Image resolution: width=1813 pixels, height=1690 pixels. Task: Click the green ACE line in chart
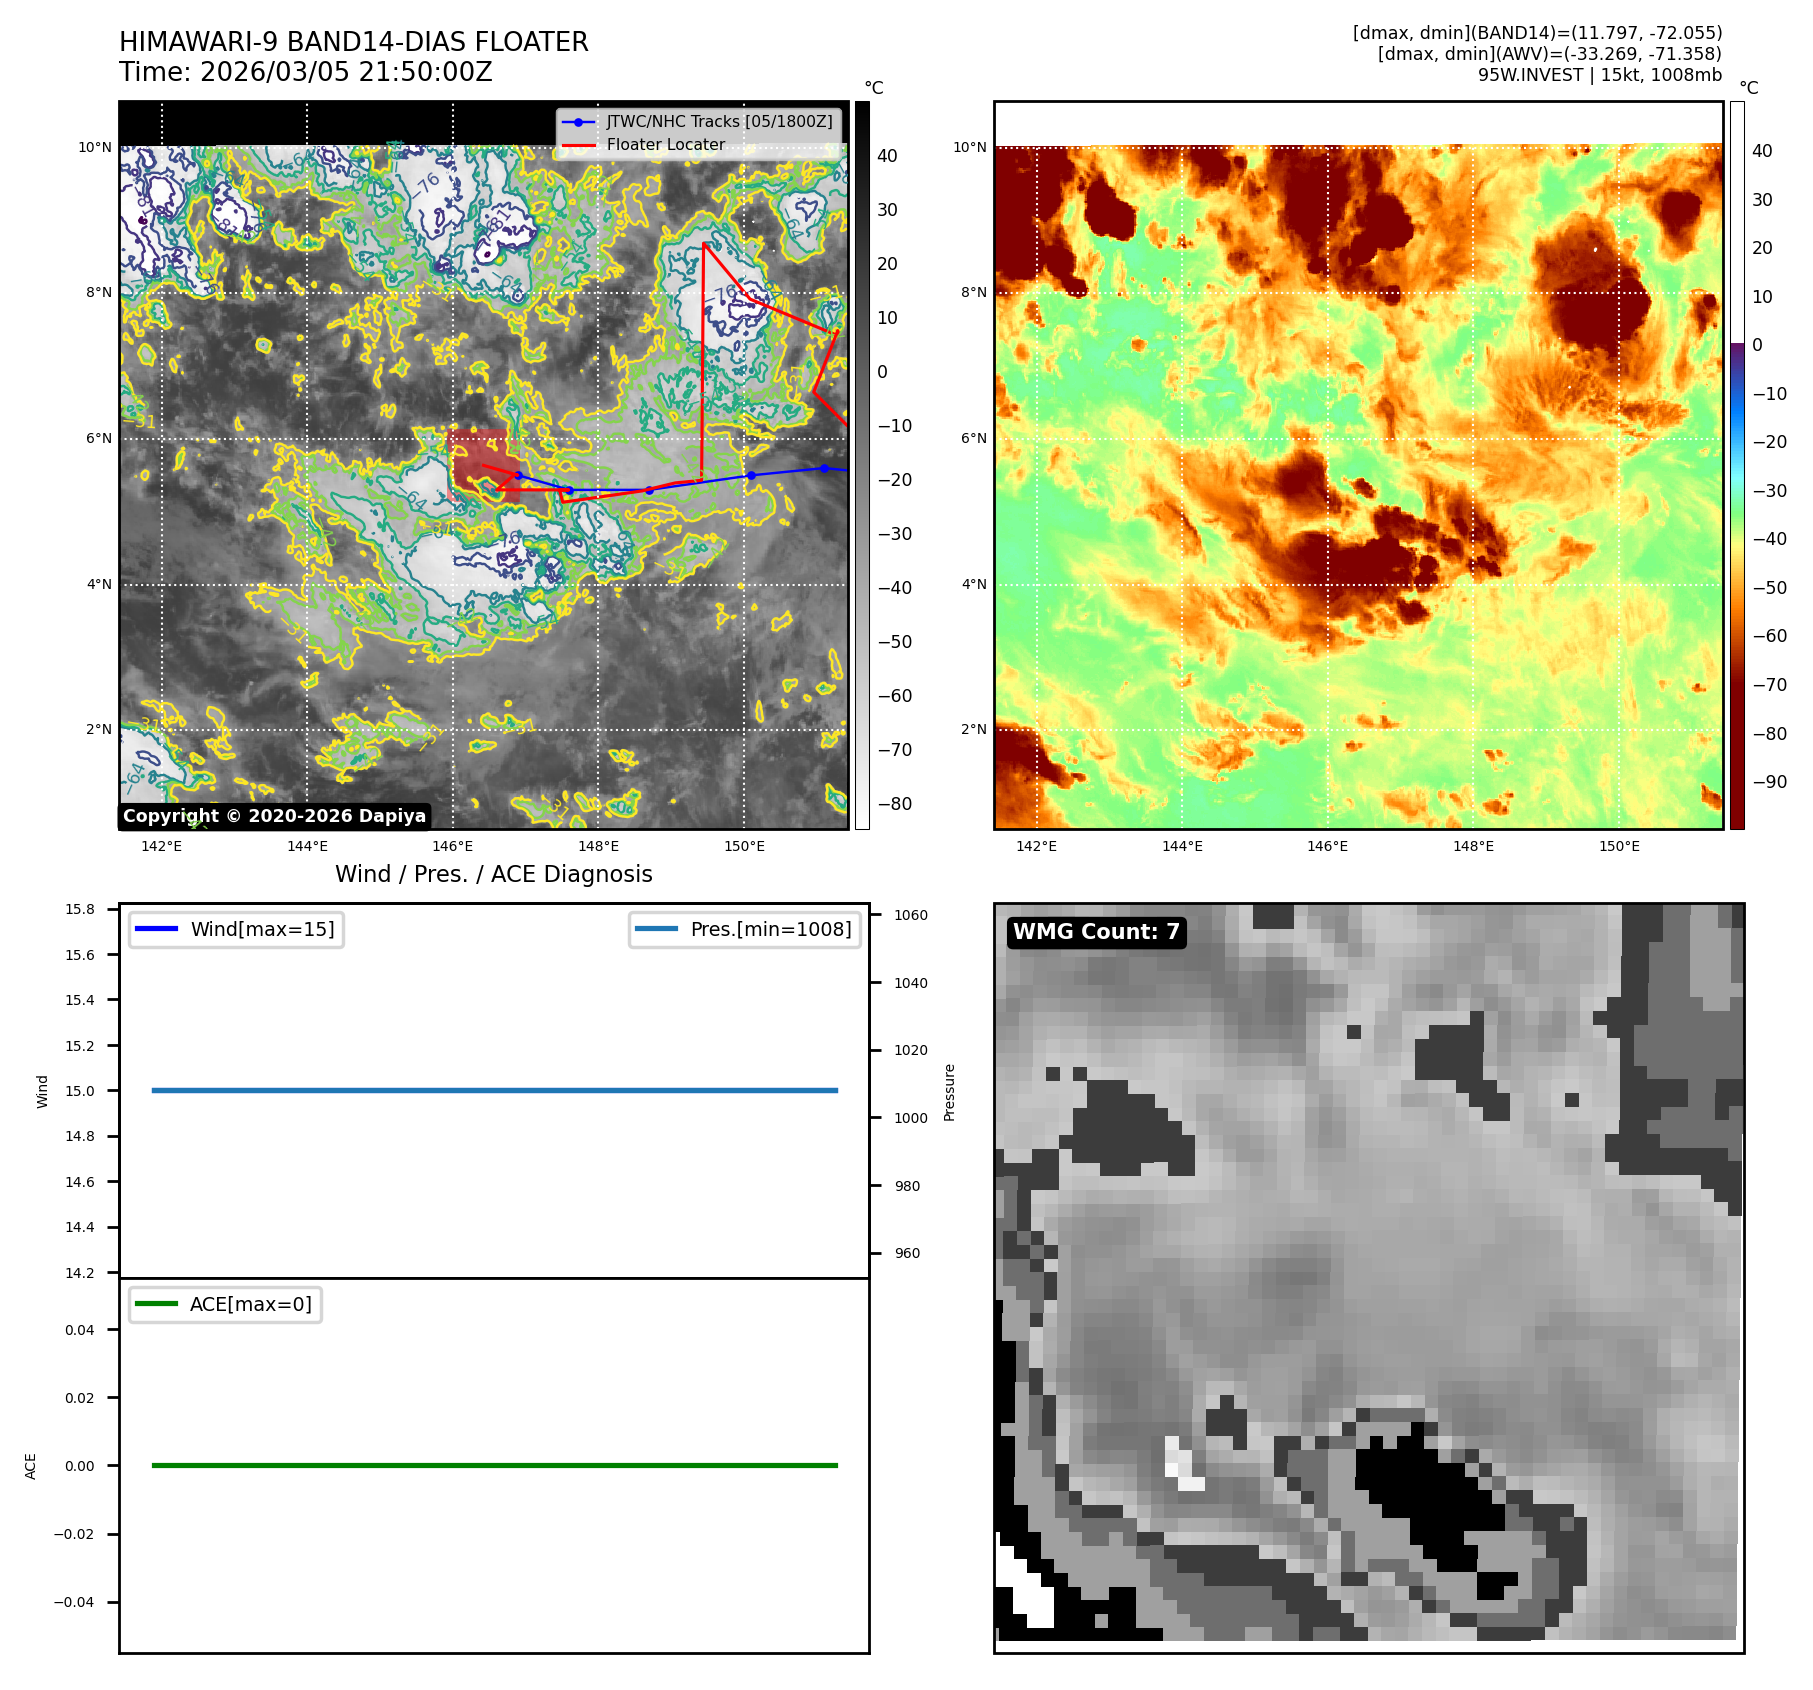494,1465
